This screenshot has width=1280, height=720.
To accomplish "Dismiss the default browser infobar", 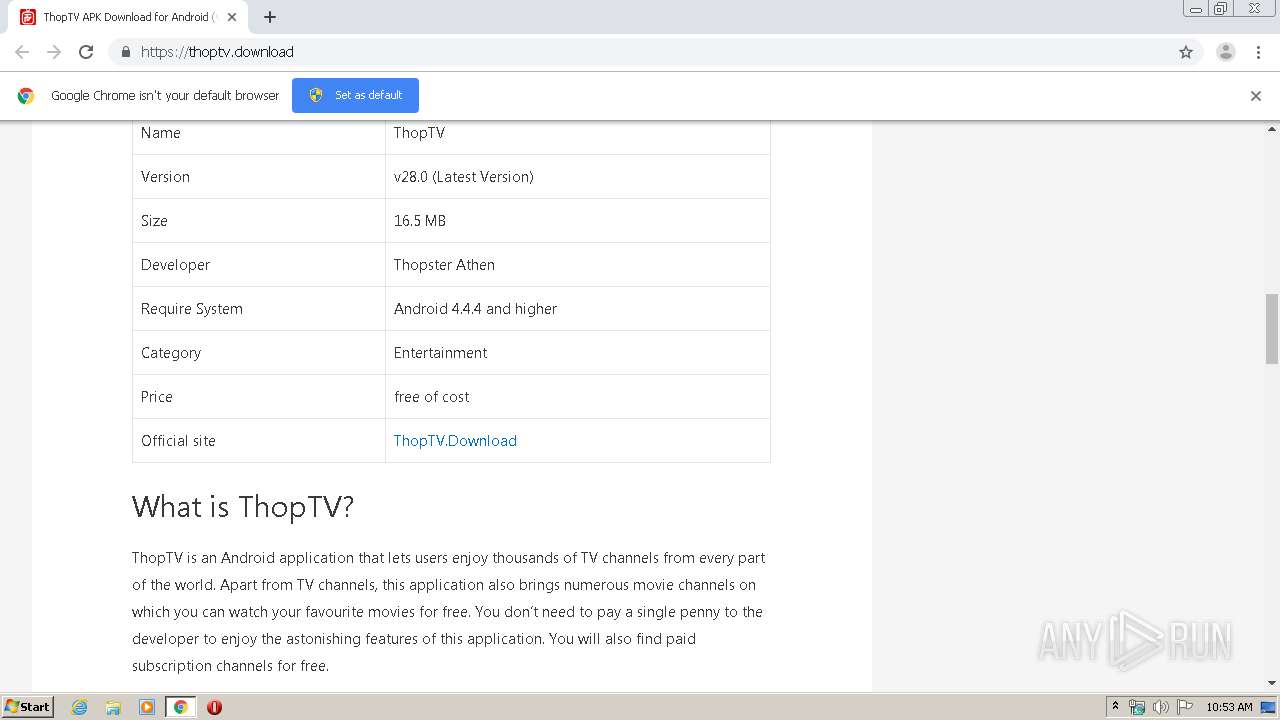I will pos(1256,96).
